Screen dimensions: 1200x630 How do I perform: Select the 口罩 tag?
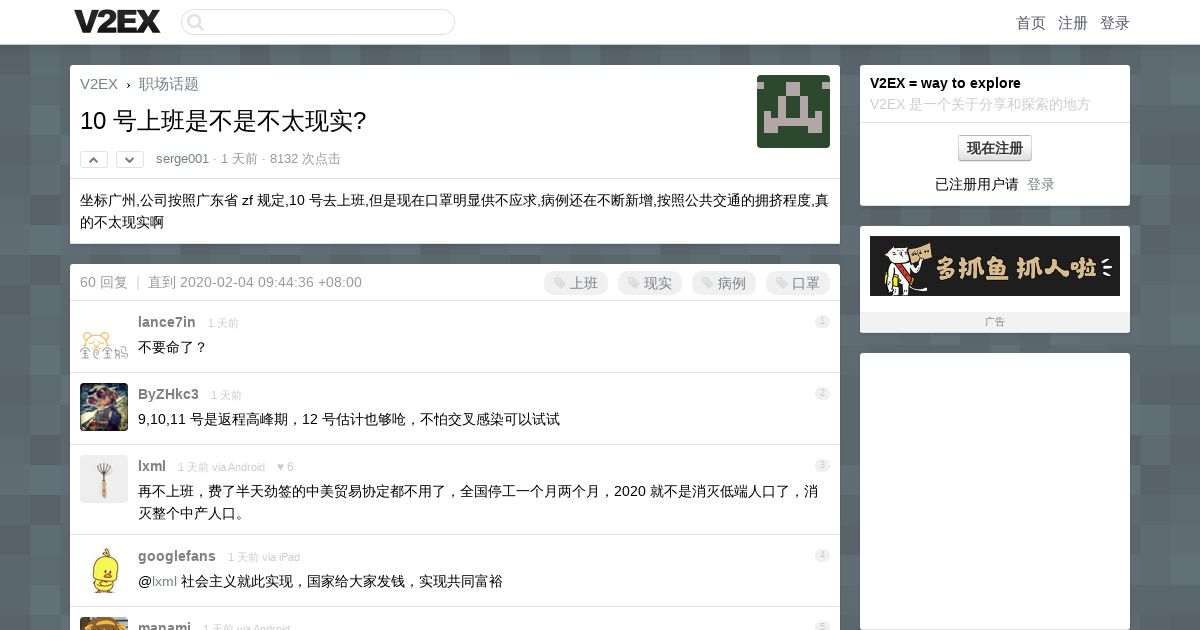pyautogui.click(x=798, y=283)
